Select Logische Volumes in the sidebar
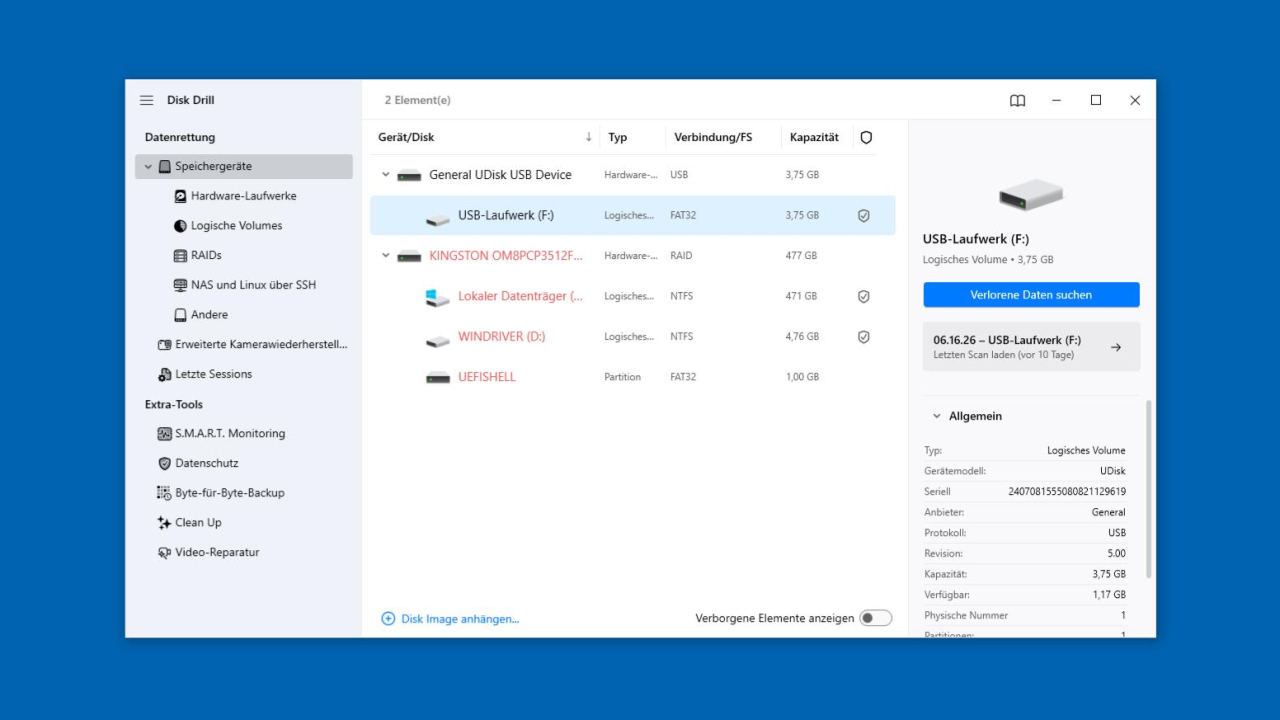This screenshot has width=1280, height=720. tap(244, 226)
